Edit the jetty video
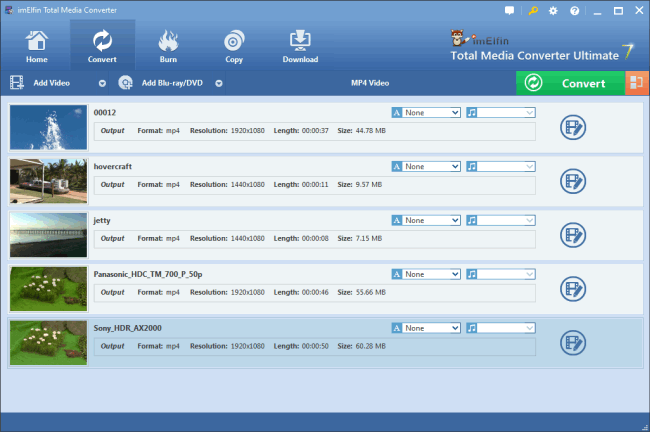This screenshot has height=432, width=650. pyautogui.click(x=573, y=235)
